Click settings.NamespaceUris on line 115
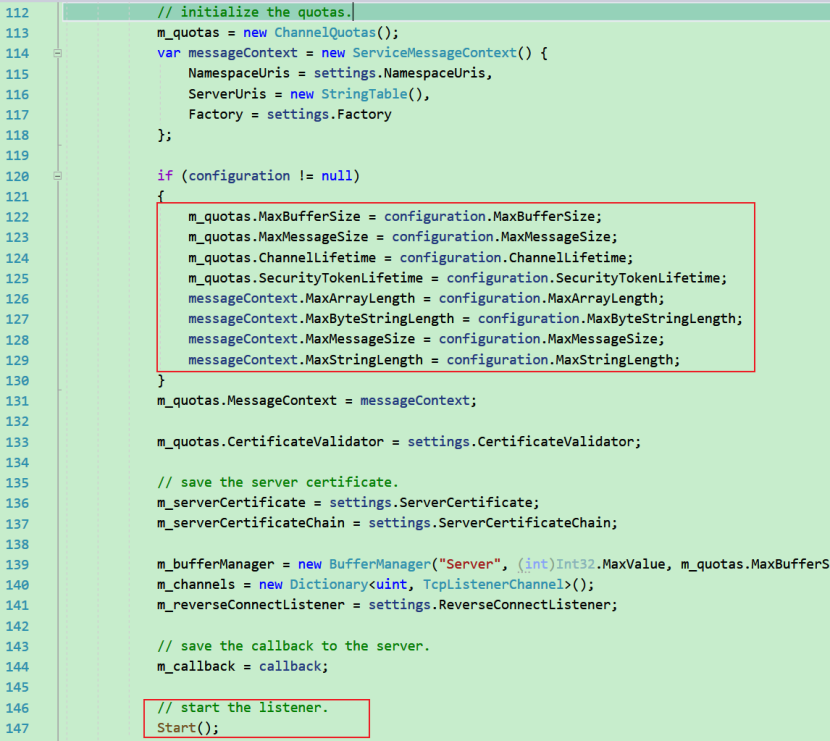The image size is (830, 741). pos(399,73)
